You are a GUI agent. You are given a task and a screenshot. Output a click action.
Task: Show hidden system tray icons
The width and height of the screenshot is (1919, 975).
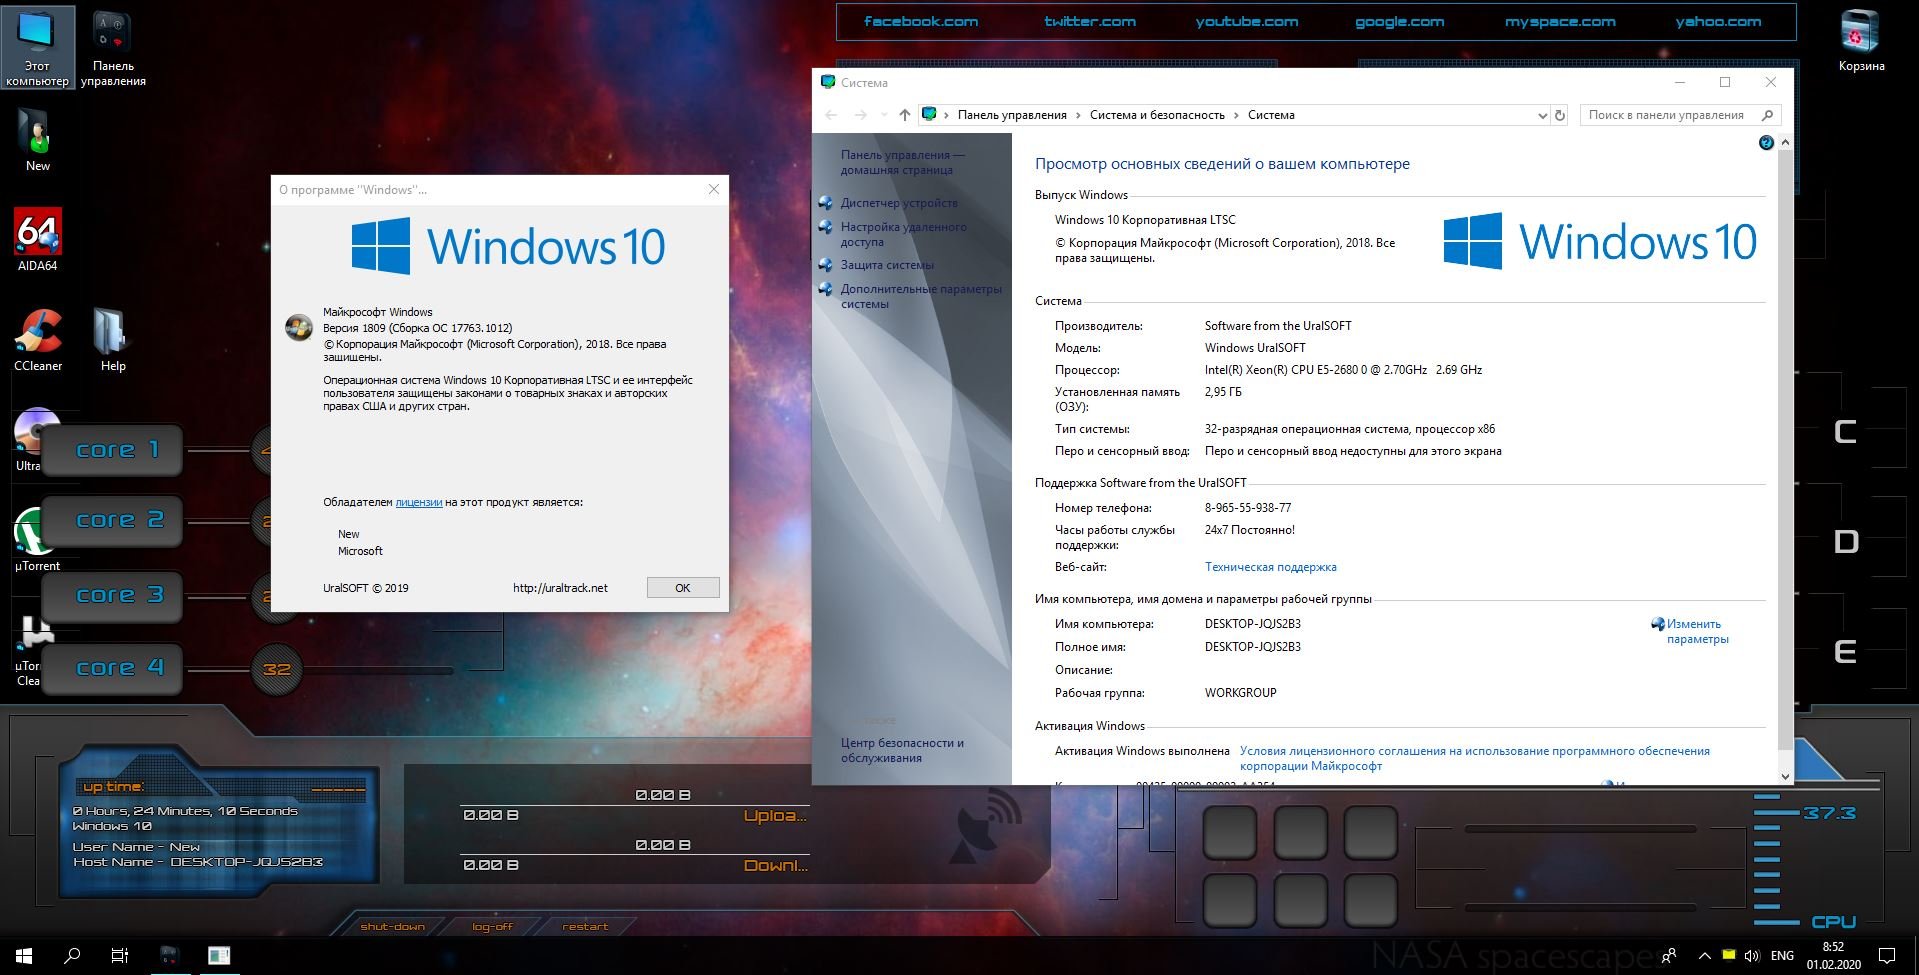(x=1704, y=956)
